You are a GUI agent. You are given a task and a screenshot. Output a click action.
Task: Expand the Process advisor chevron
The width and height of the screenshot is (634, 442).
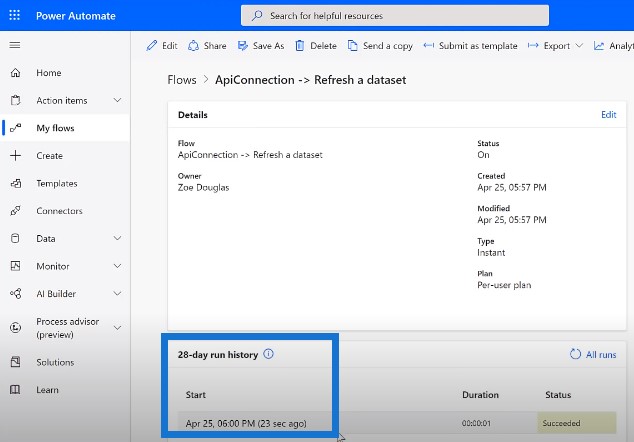pos(117,328)
